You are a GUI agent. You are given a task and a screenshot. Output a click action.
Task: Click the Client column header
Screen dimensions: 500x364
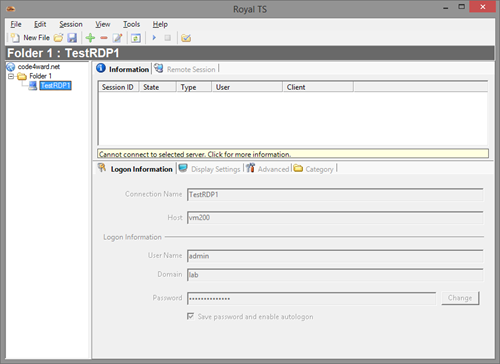click(318, 87)
